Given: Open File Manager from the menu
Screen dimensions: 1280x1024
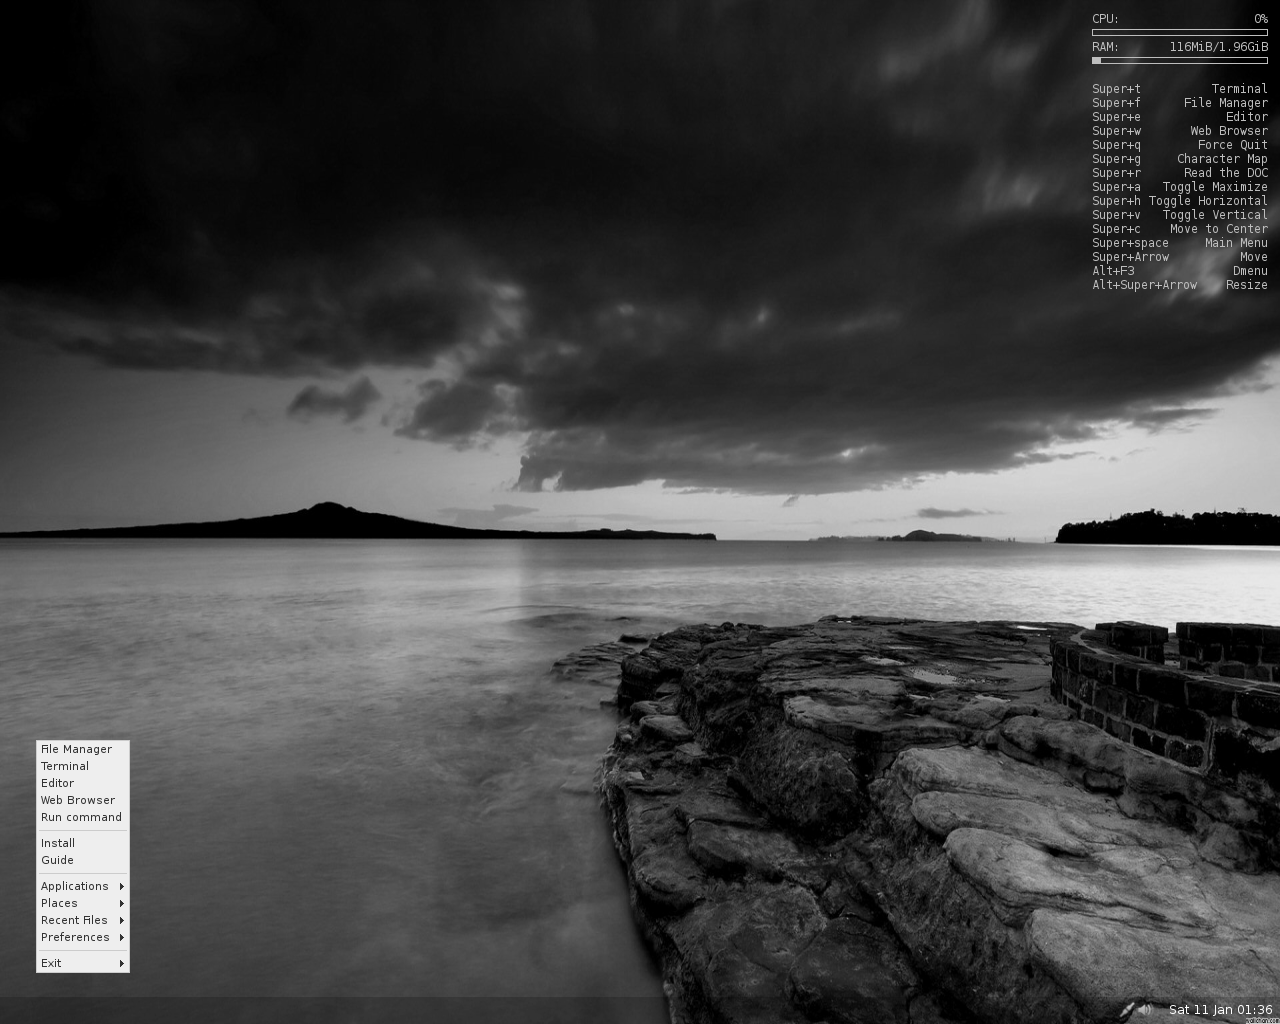Looking at the screenshot, I should click(x=83, y=749).
